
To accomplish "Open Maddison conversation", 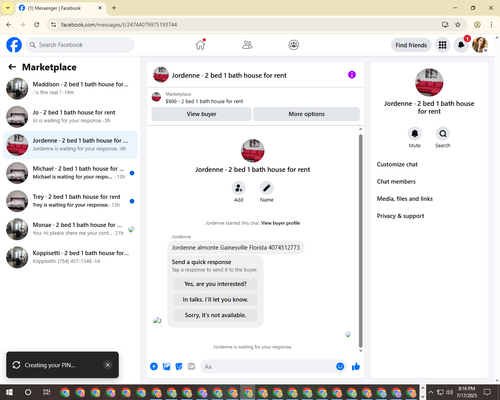I will pos(70,88).
